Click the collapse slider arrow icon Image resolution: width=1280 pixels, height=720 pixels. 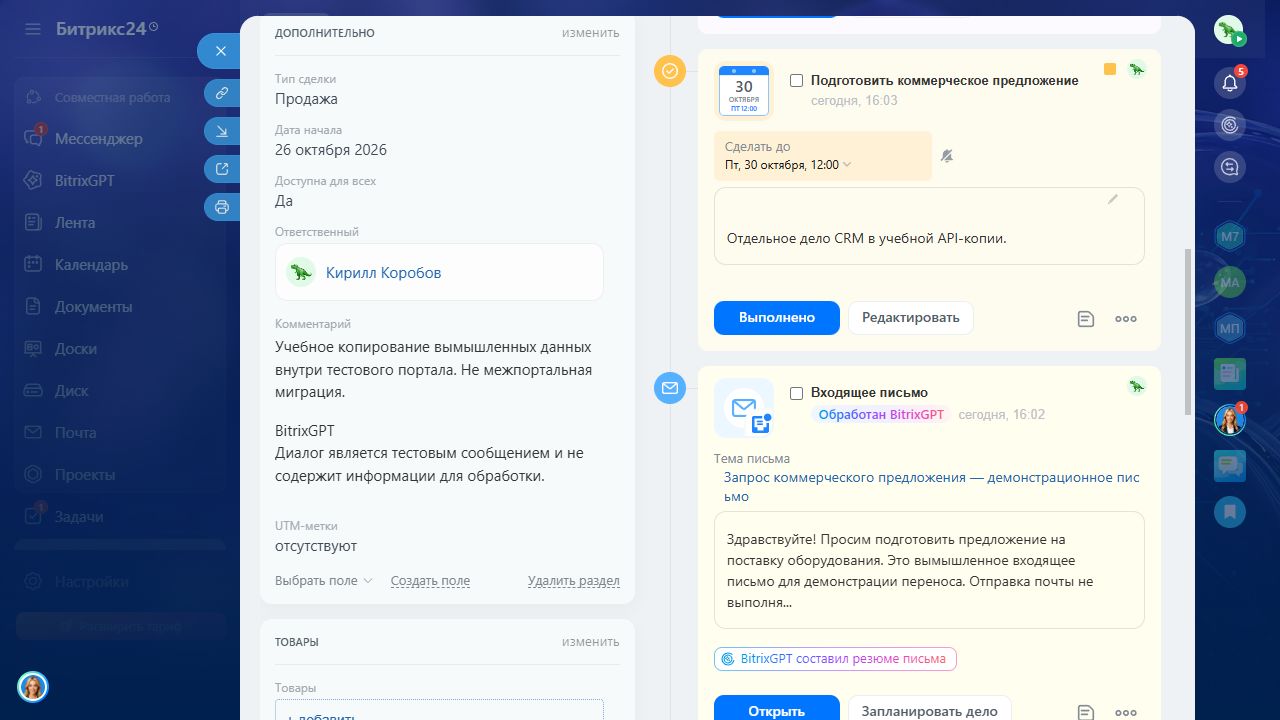pos(222,131)
